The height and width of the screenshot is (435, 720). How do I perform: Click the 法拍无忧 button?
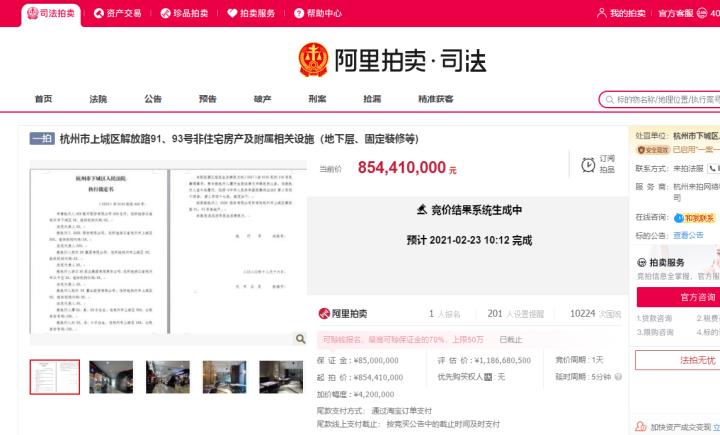[x=678, y=360]
